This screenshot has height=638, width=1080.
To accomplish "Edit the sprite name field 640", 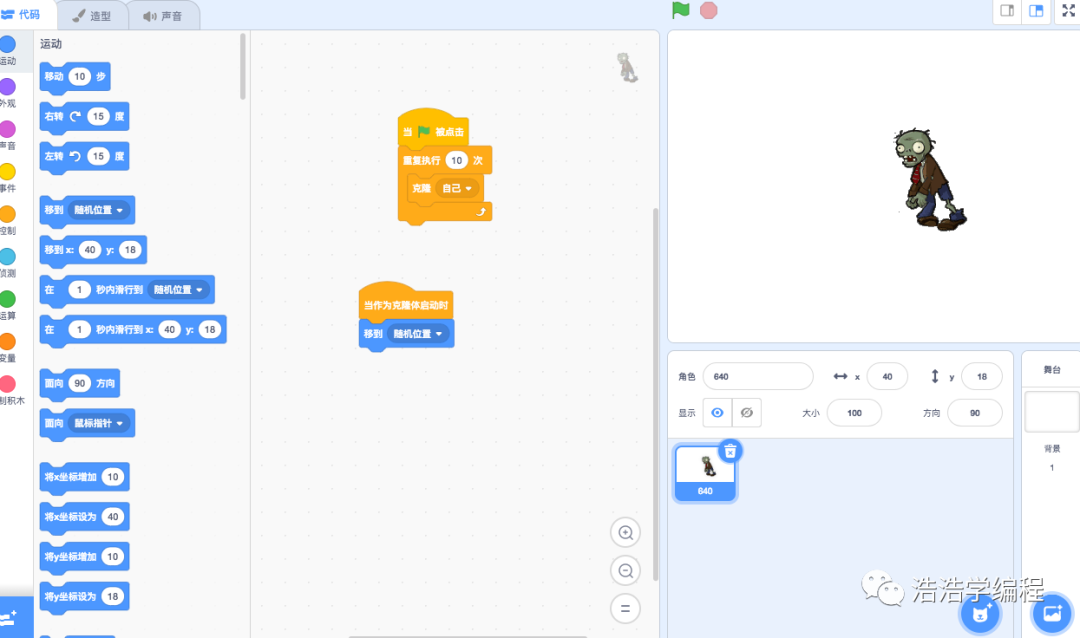I will tap(758, 377).
